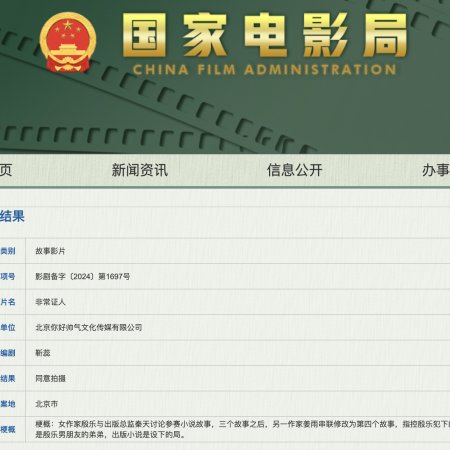Select the category value 故事影片
This screenshot has width=450, height=450.
tap(50, 251)
